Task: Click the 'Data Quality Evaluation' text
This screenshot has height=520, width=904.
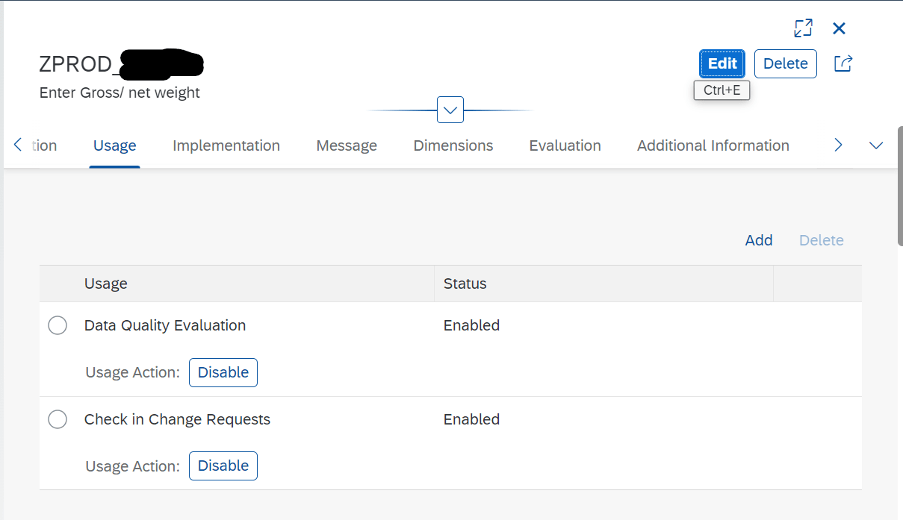Action: (x=165, y=325)
